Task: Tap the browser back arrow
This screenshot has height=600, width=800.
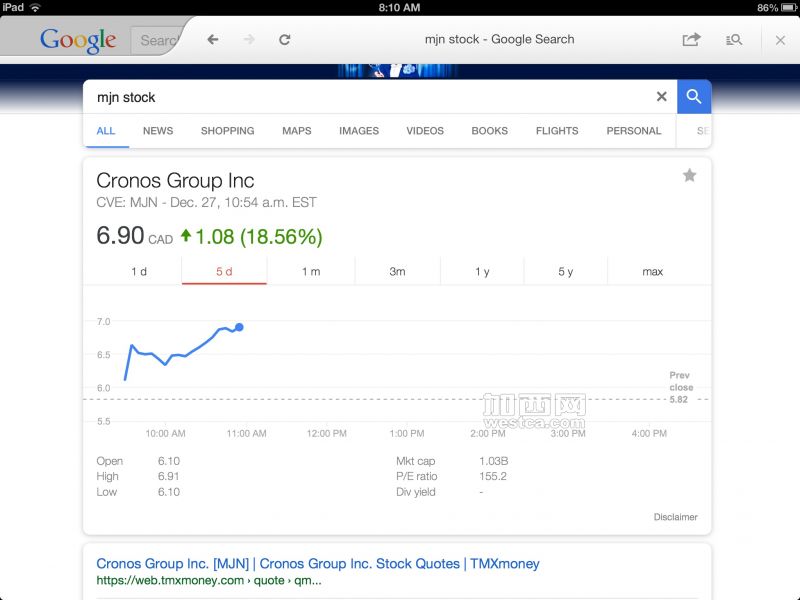Action: (x=212, y=40)
